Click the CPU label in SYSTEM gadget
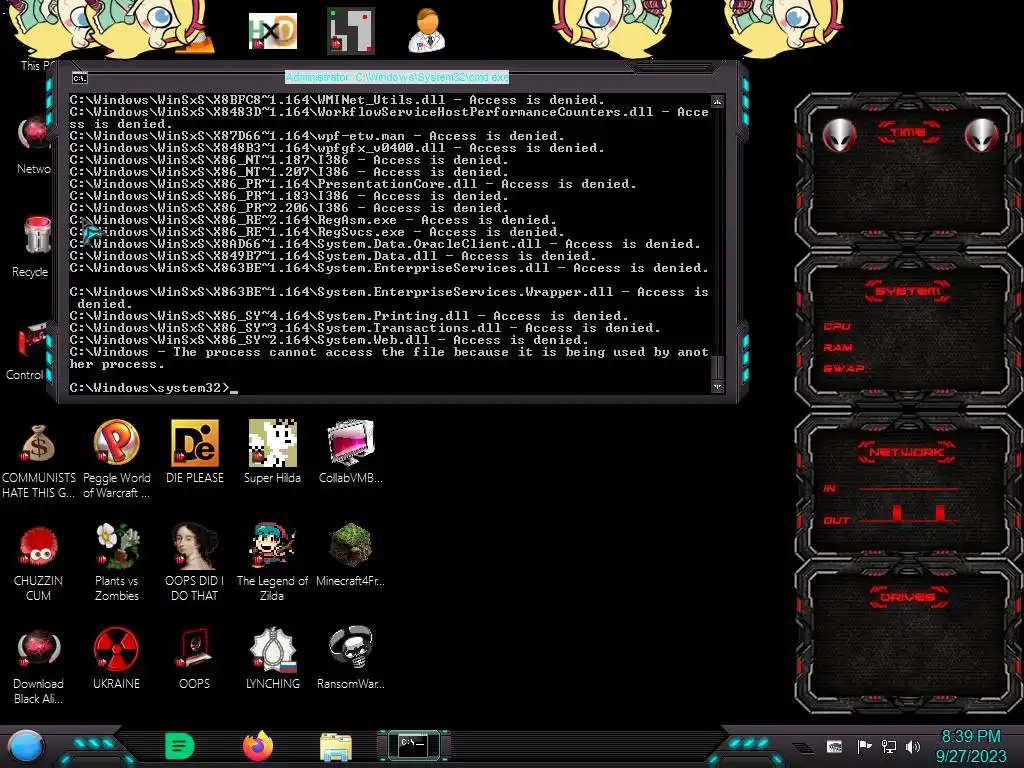1024x768 pixels. (x=837, y=327)
